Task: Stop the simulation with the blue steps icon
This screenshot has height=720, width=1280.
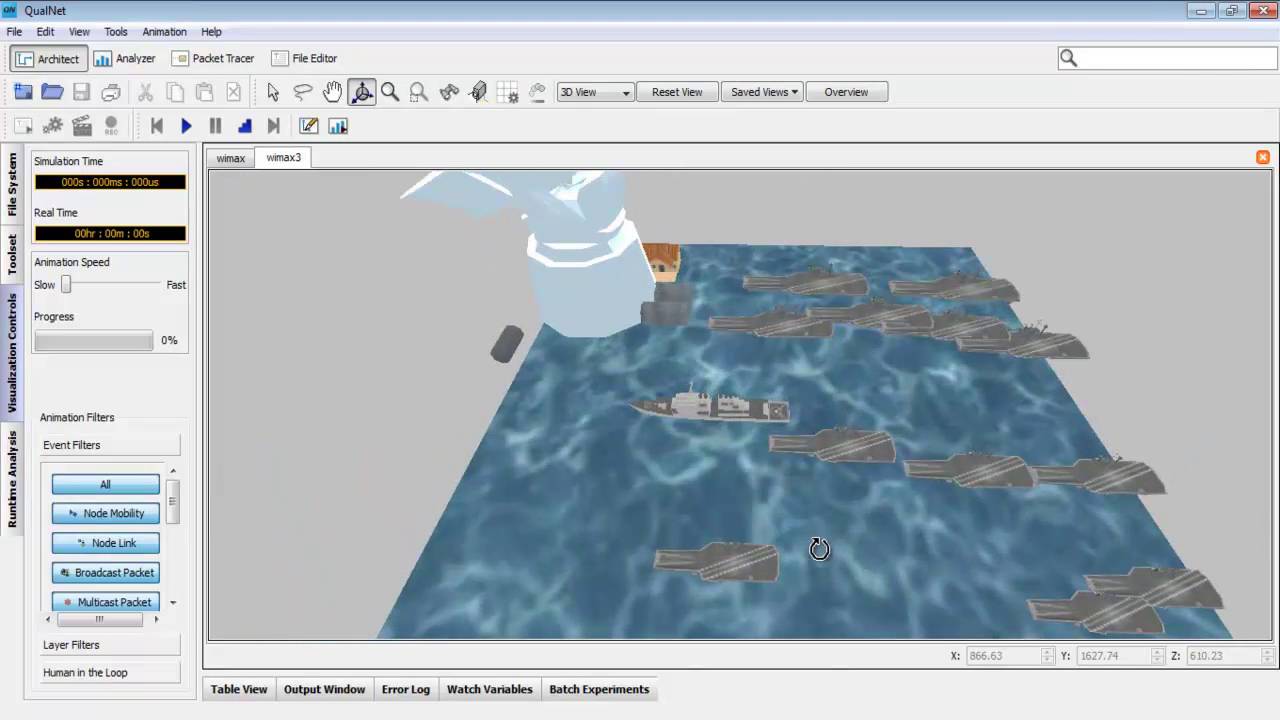Action: pos(245,126)
